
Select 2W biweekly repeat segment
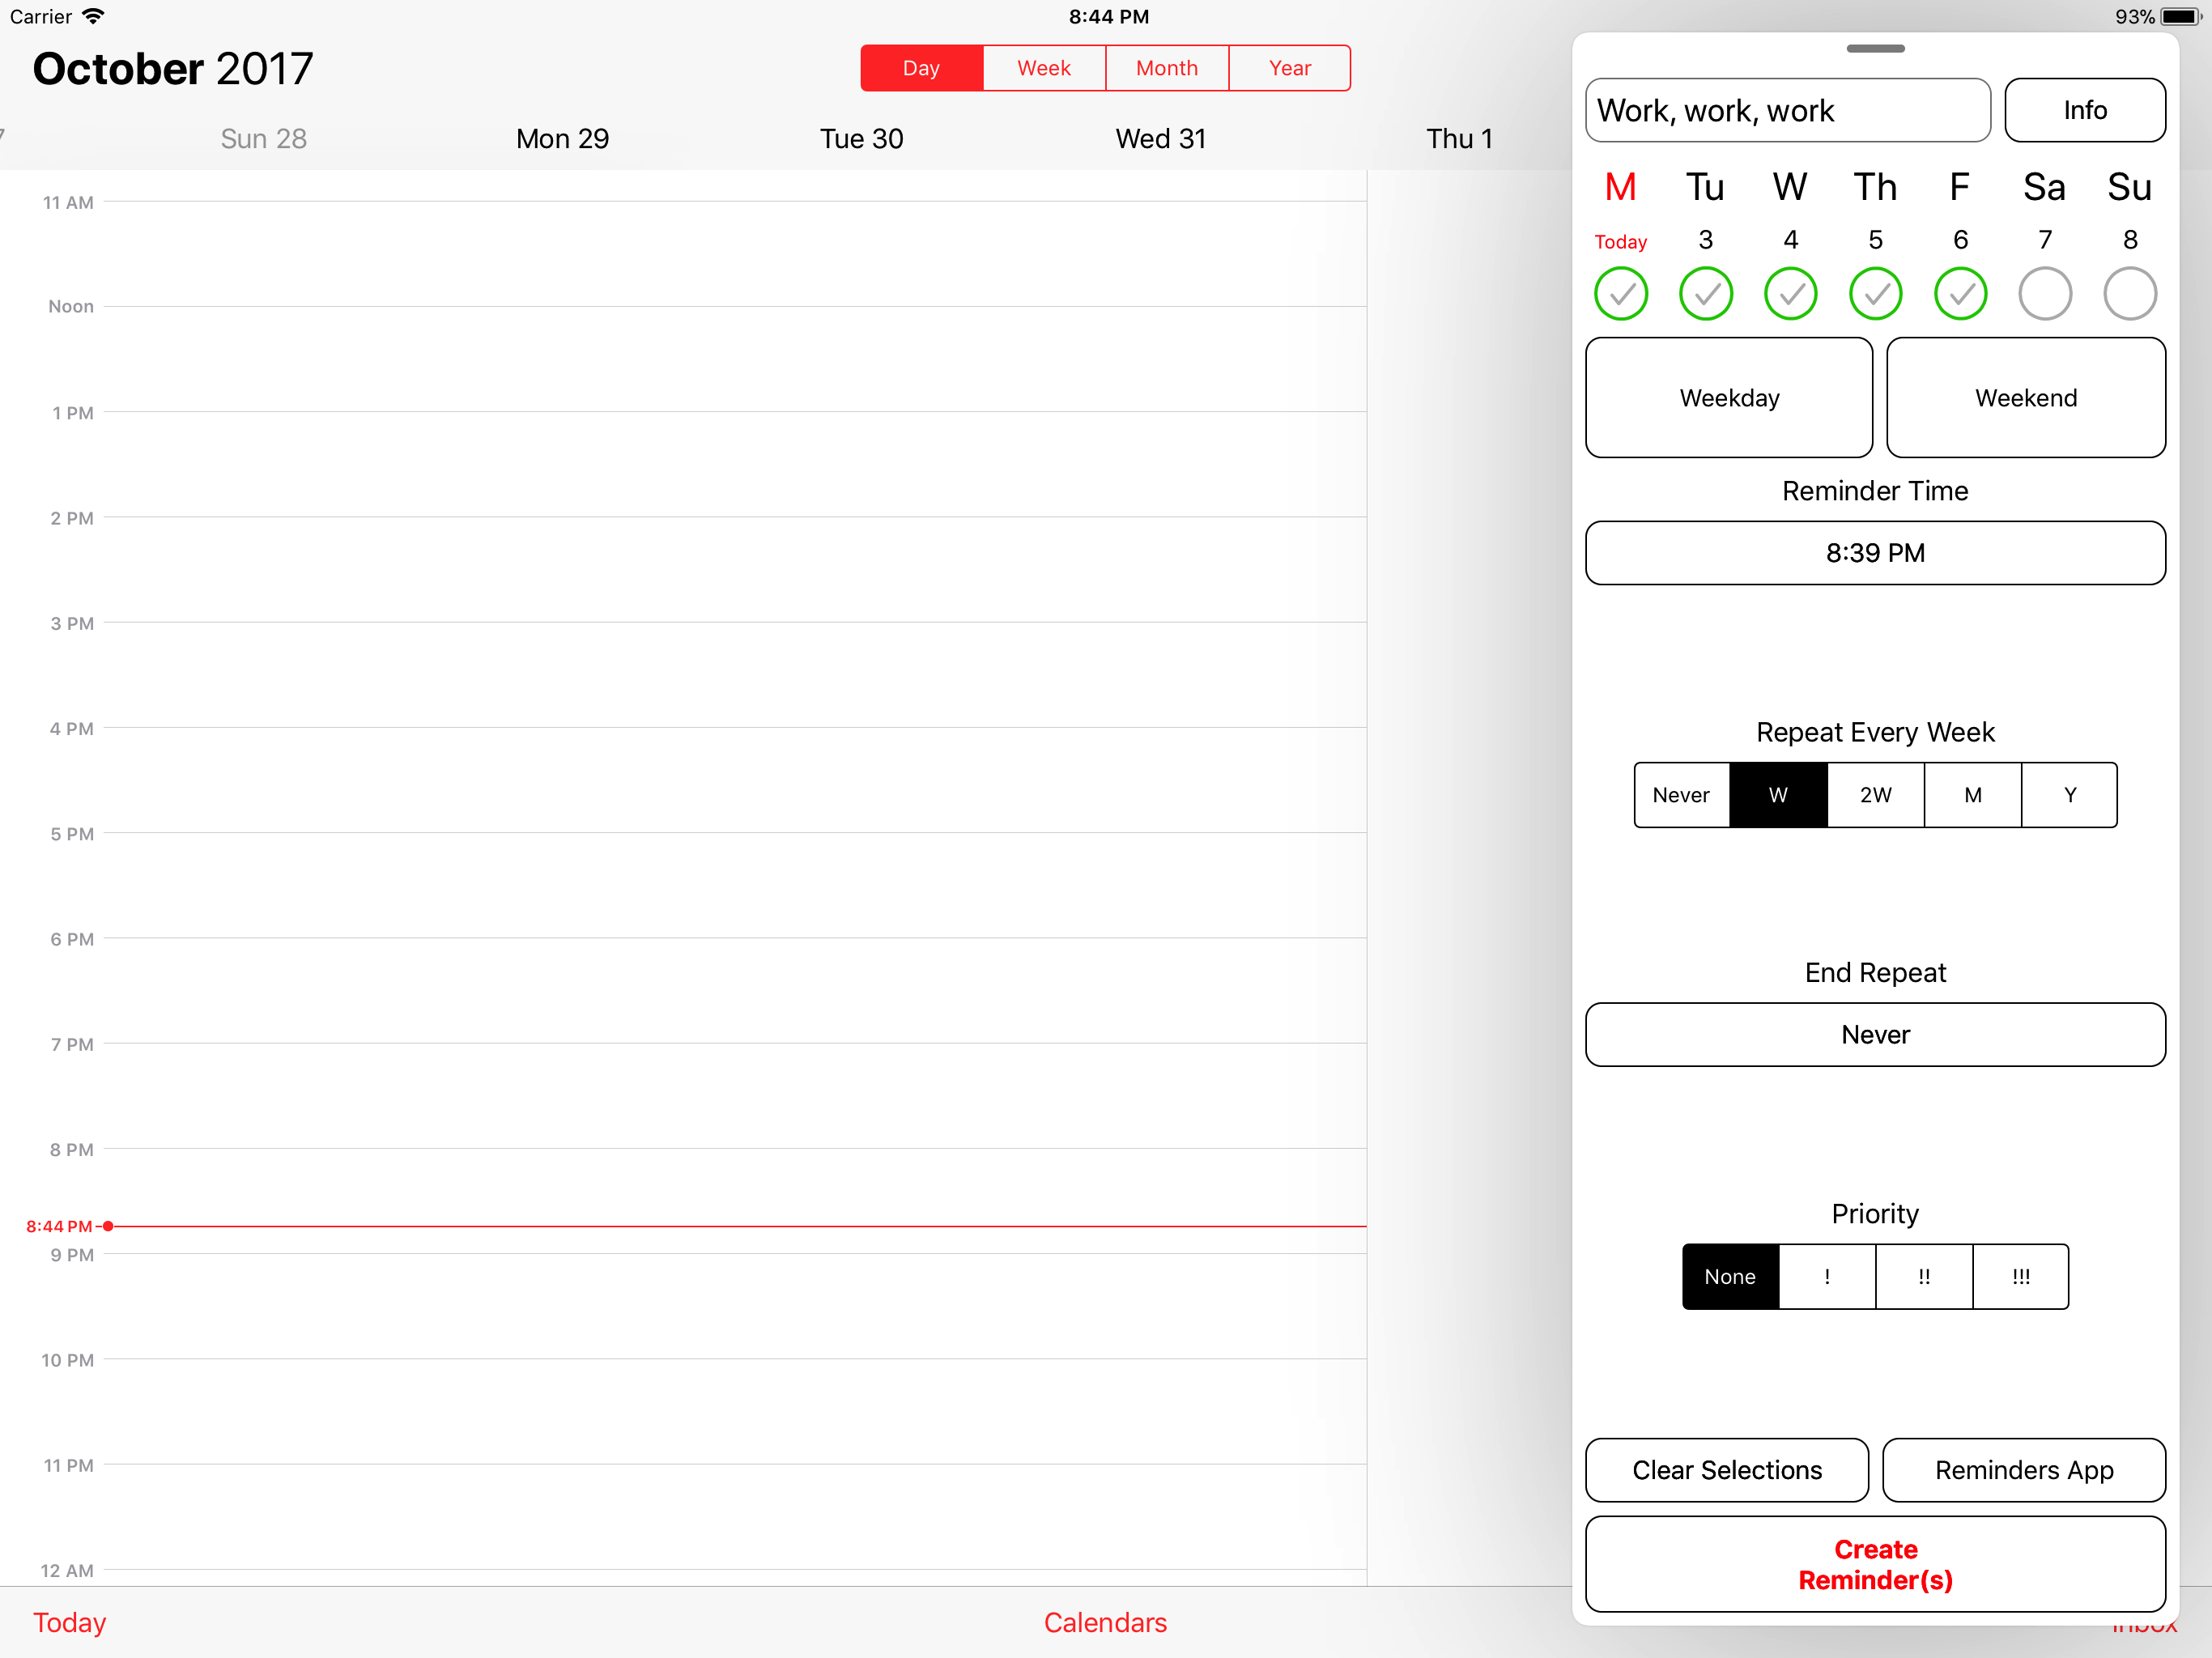coord(1875,795)
